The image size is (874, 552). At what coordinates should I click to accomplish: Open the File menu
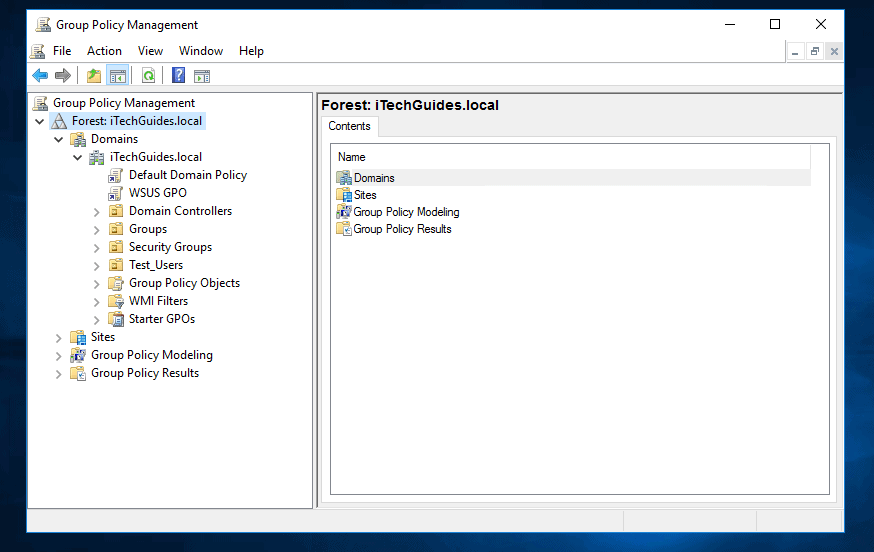pos(62,51)
